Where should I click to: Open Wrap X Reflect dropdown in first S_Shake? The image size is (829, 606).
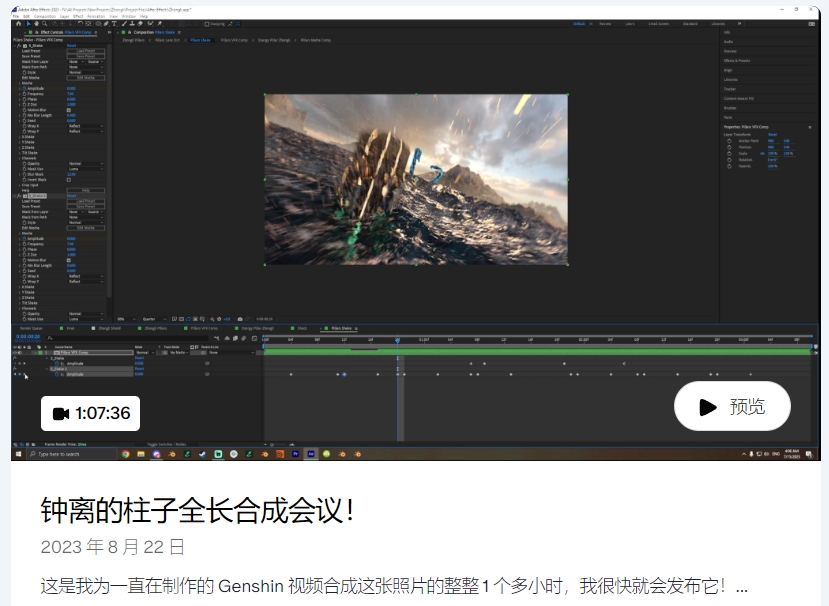pyautogui.click(x=86, y=126)
